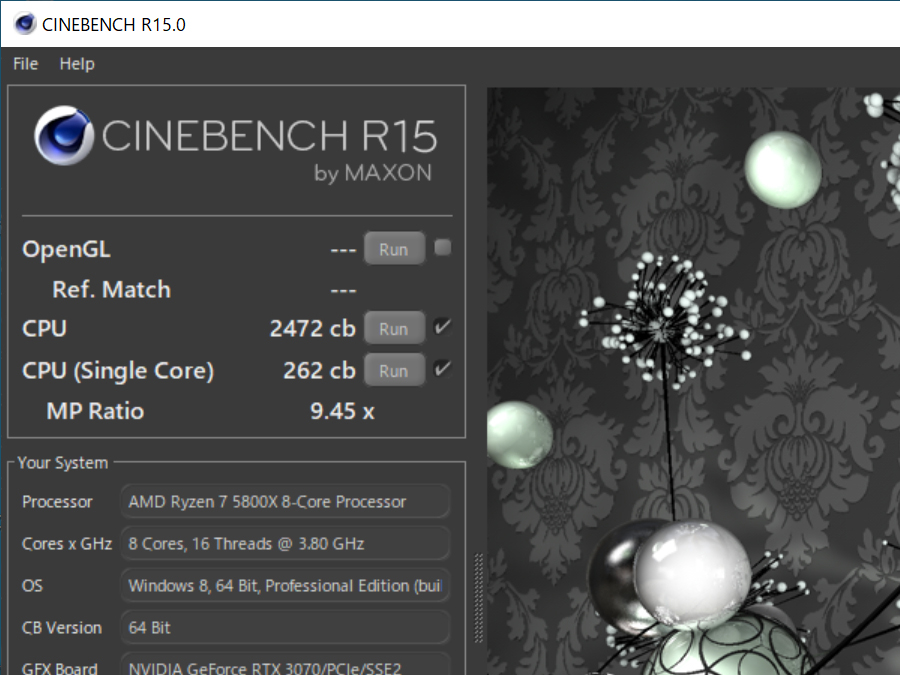Screen dimensions: 900x675
Task: Click the Processor field showing Ryzen 7 5800X
Action: pyautogui.click(x=285, y=502)
